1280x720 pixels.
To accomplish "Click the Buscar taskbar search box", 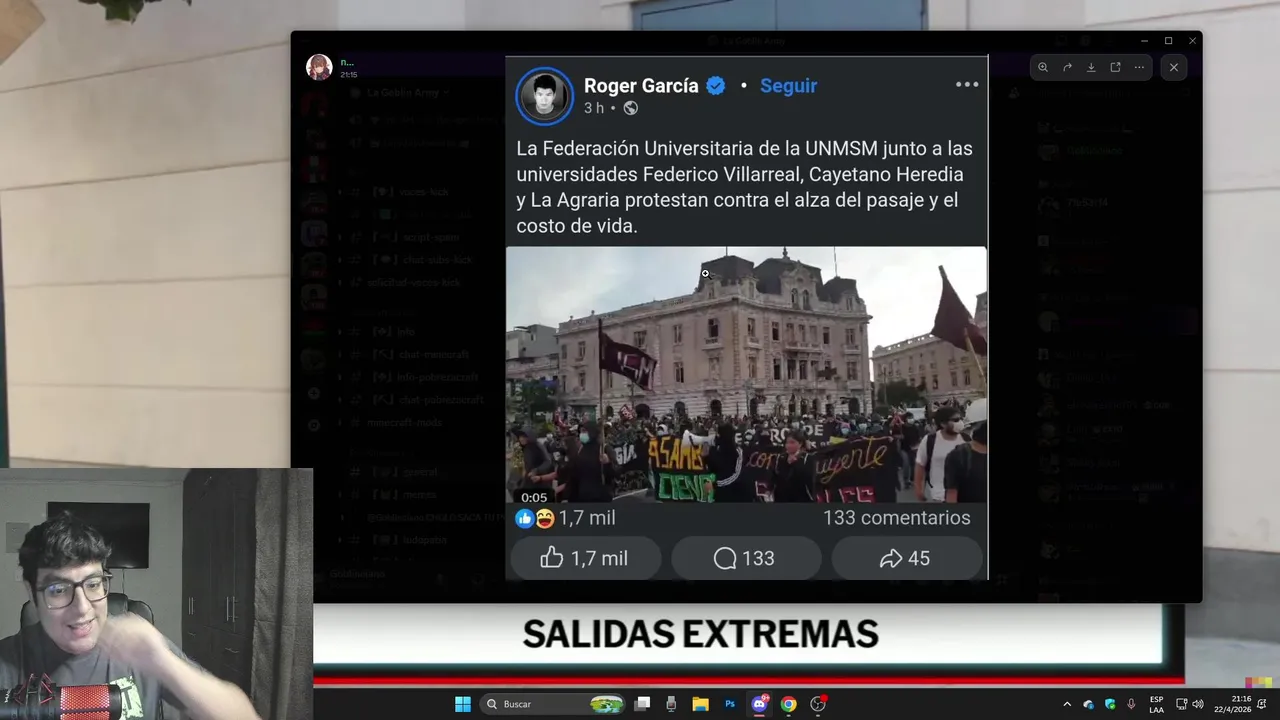I will pyautogui.click(x=552, y=704).
